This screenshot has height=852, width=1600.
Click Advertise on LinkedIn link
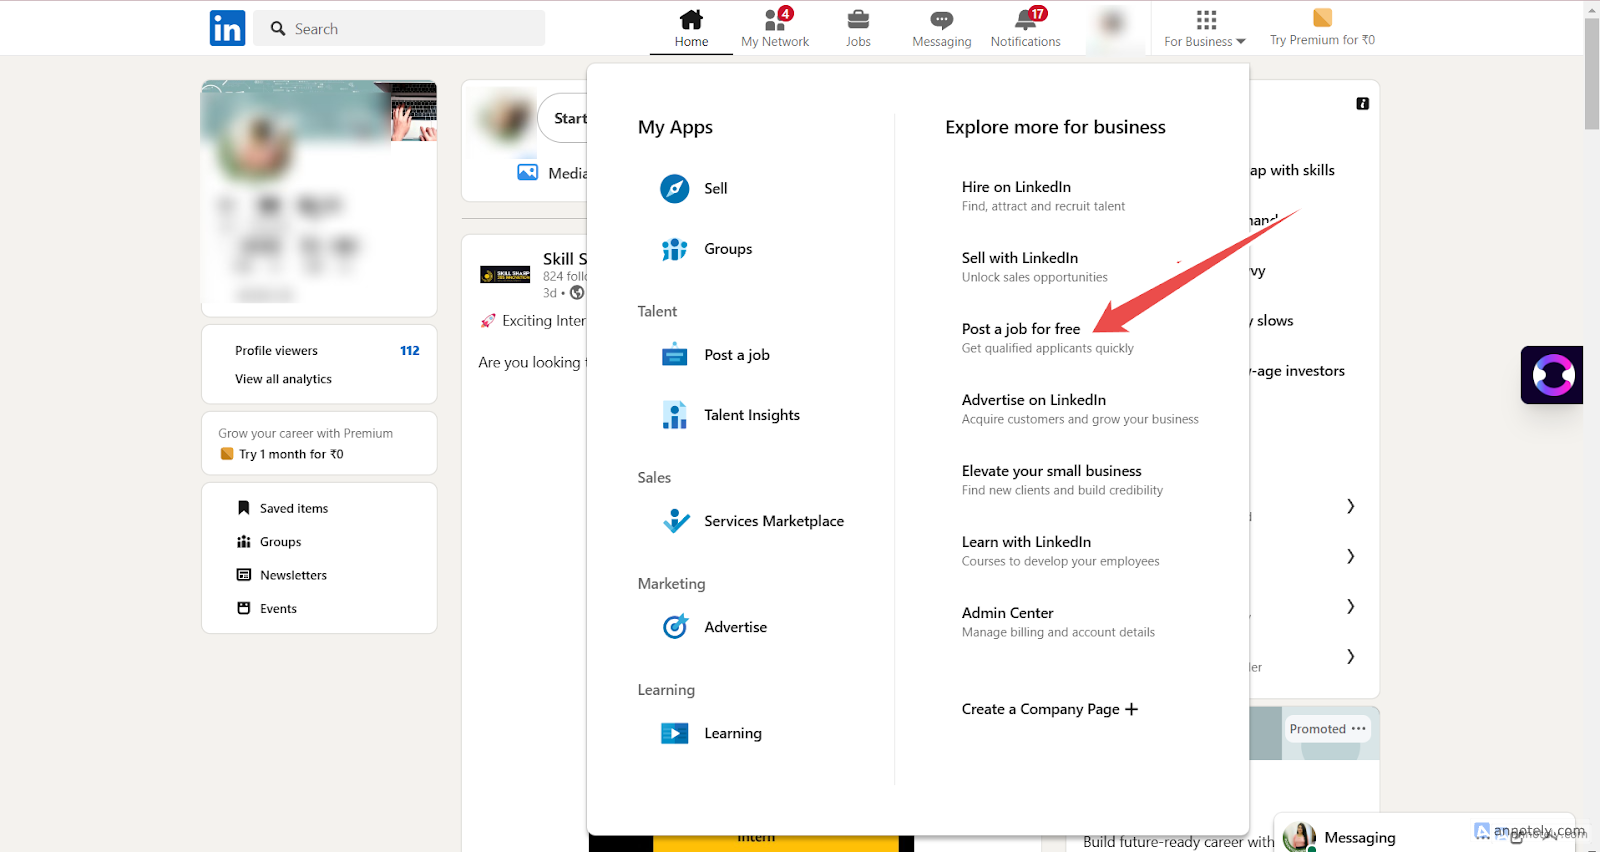click(1034, 400)
